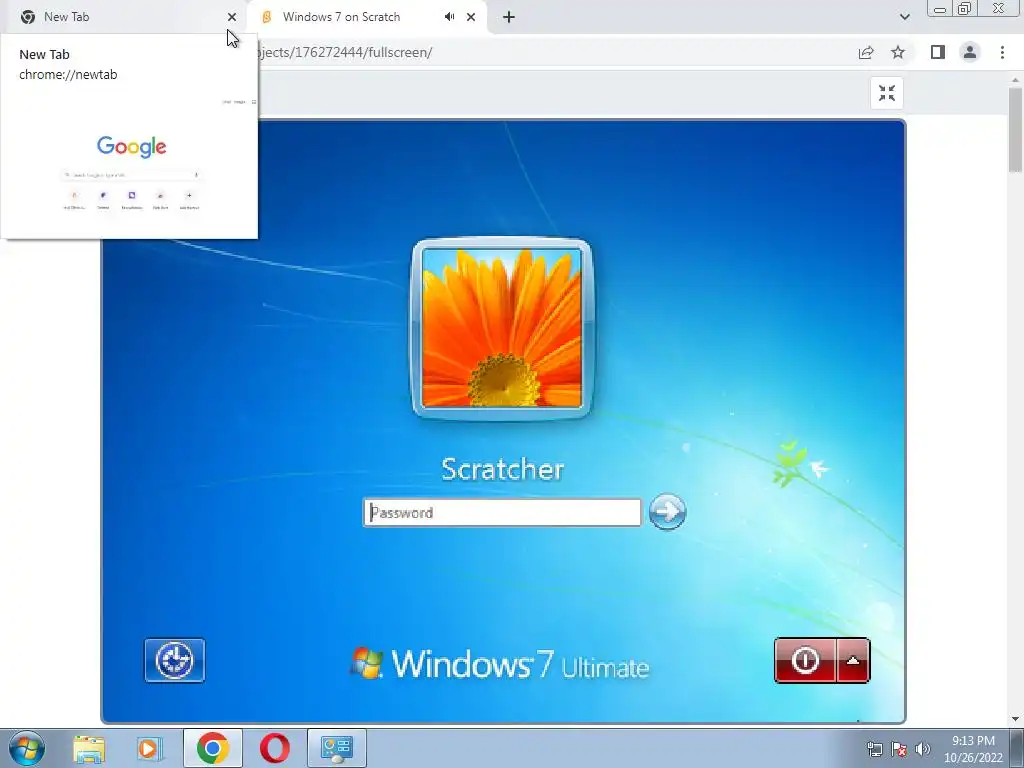The height and width of the screenshot is (768, 1024).
Task: Focus the Password input field
Action: 502,513
